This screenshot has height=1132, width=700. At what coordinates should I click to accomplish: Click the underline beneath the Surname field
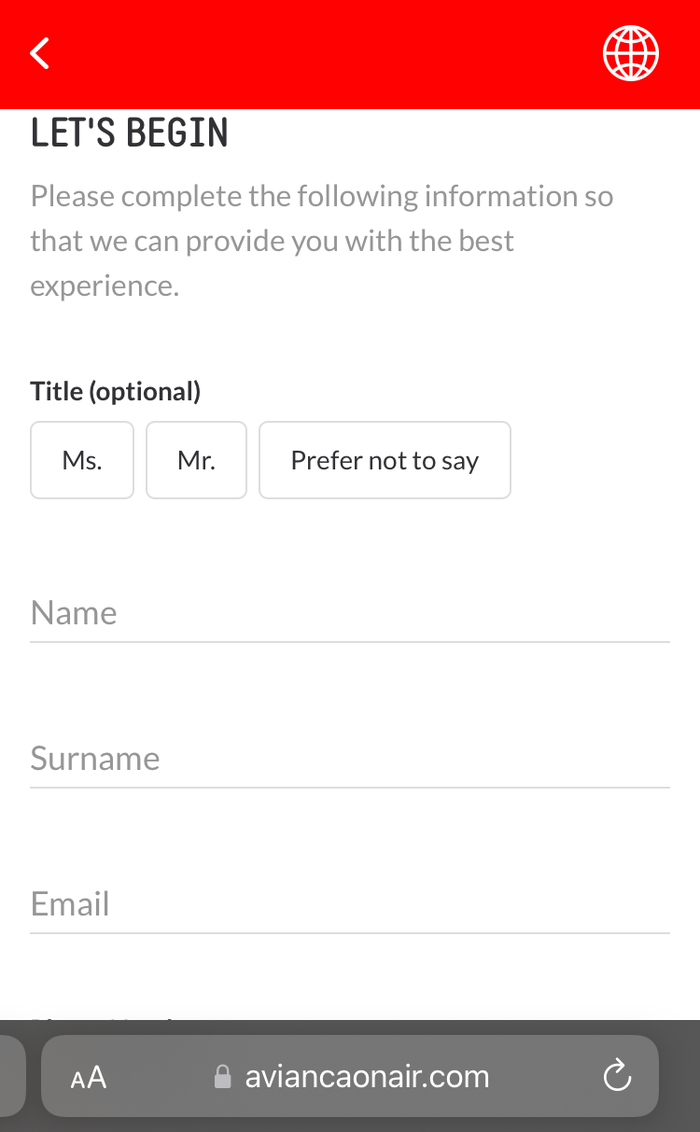point(350,788)
